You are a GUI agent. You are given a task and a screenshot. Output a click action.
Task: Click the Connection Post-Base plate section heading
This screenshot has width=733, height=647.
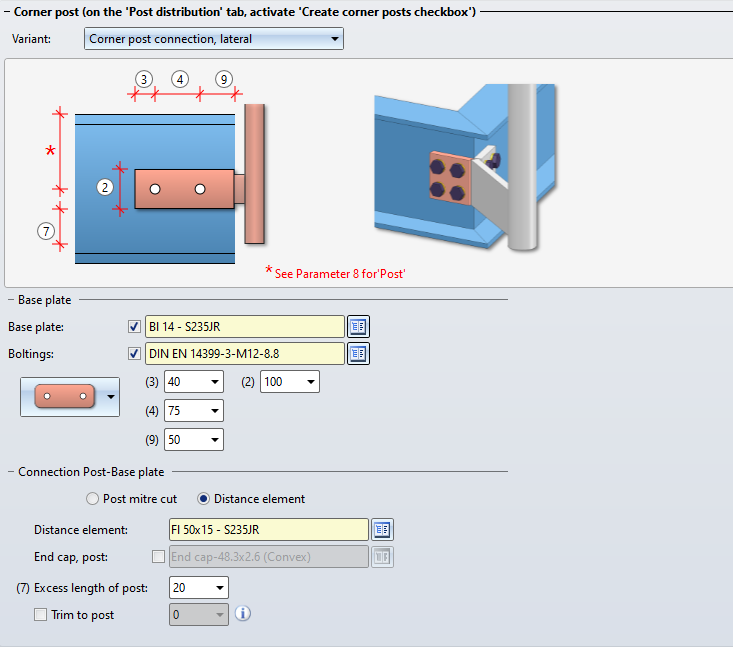91,472
